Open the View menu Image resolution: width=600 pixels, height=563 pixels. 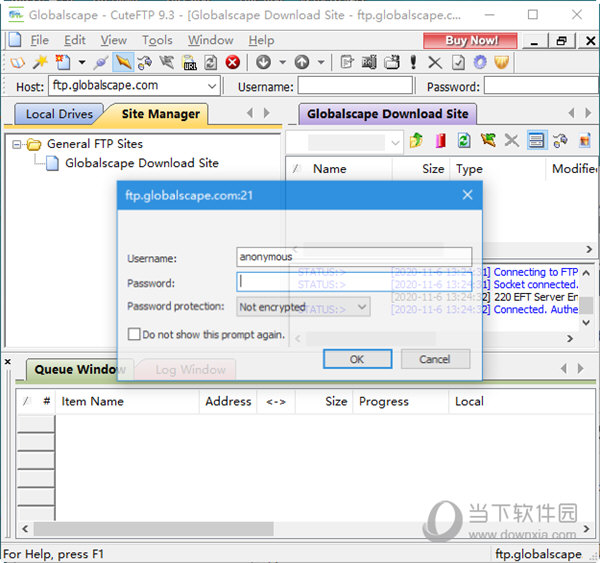(114, 40)
